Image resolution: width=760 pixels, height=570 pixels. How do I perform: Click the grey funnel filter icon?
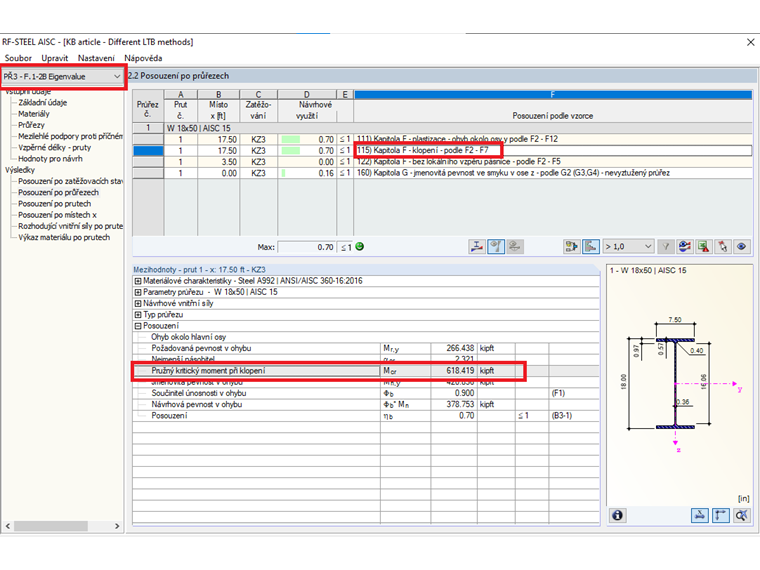pyautogui.click(x=666, y=247)
